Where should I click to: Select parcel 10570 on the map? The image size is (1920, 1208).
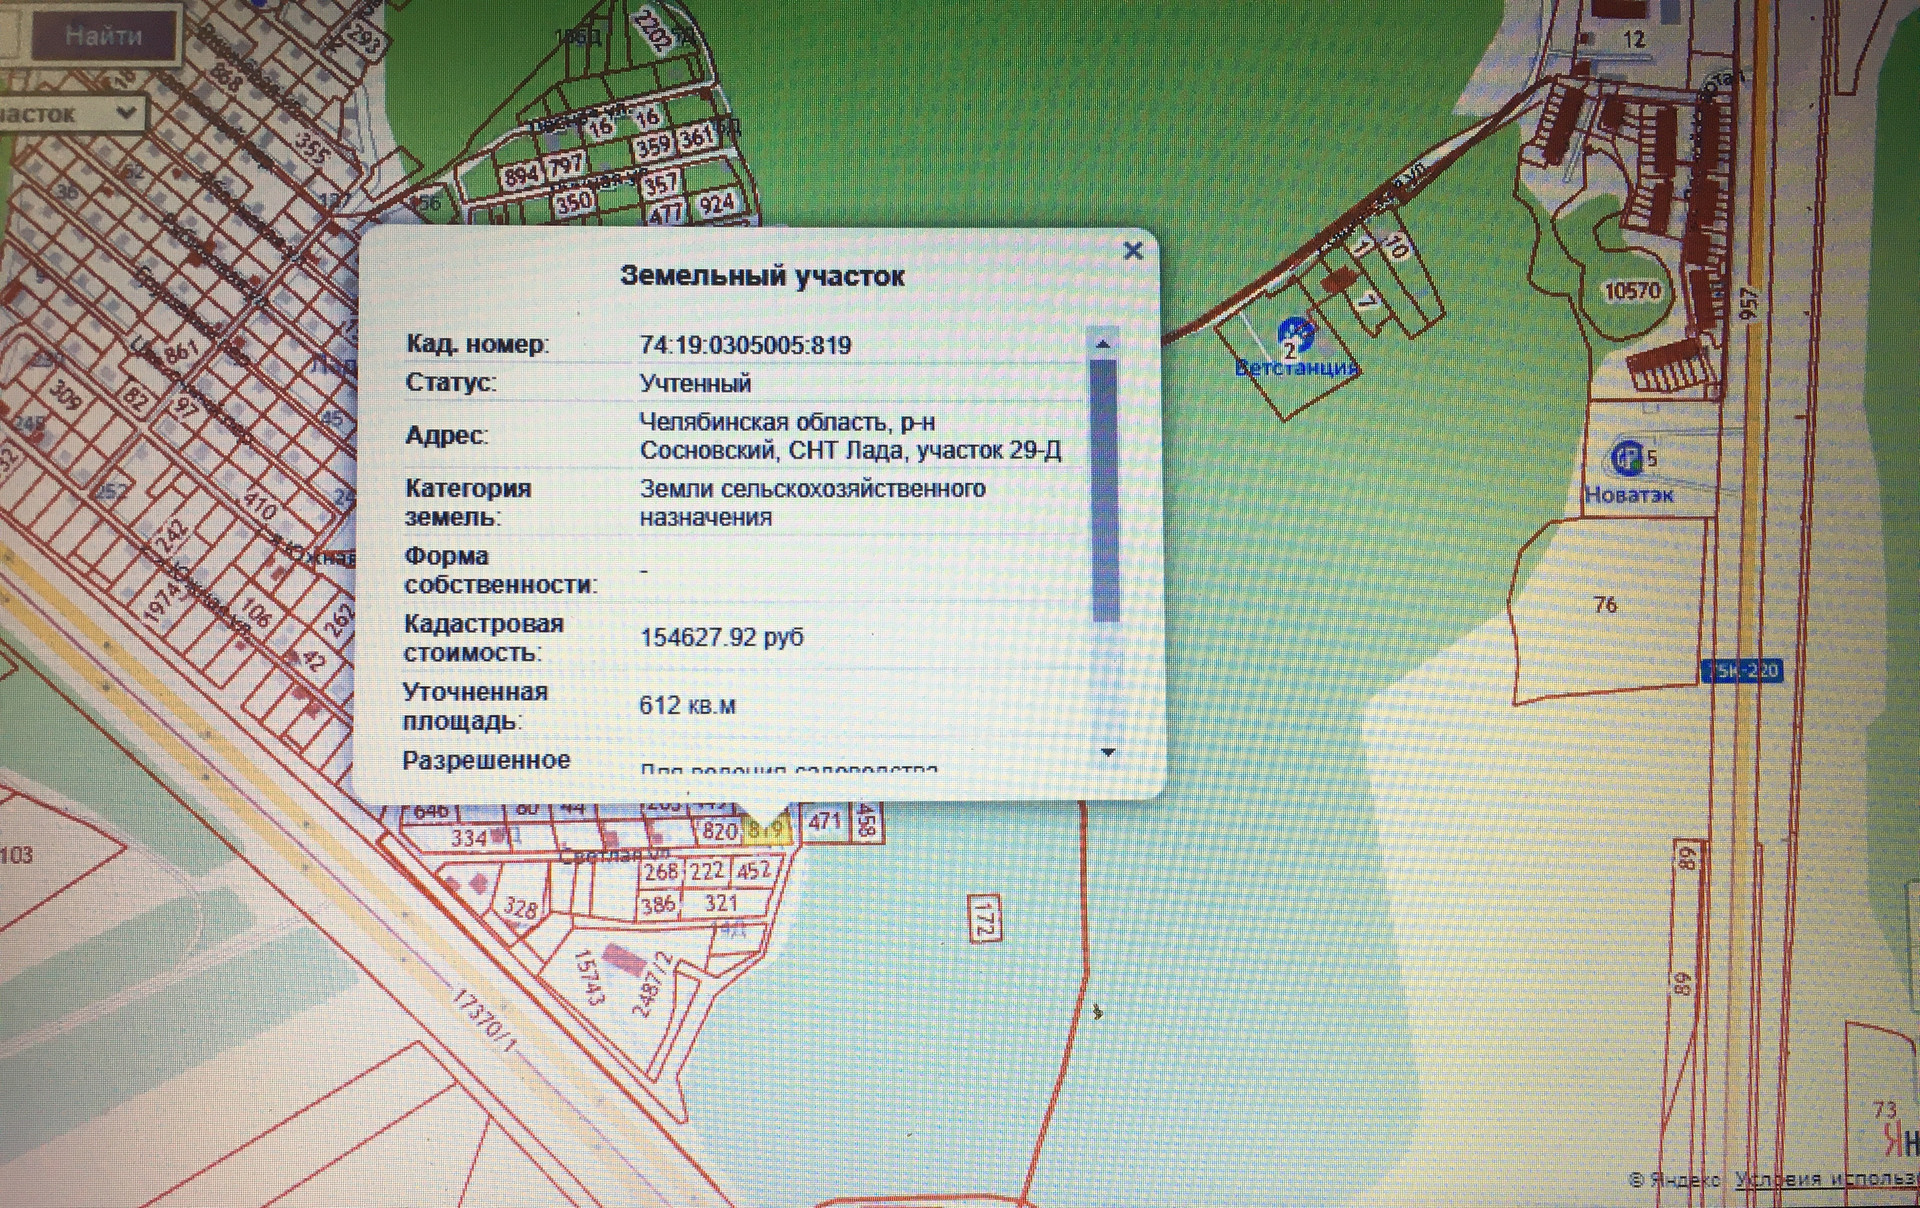point(1632,292)
